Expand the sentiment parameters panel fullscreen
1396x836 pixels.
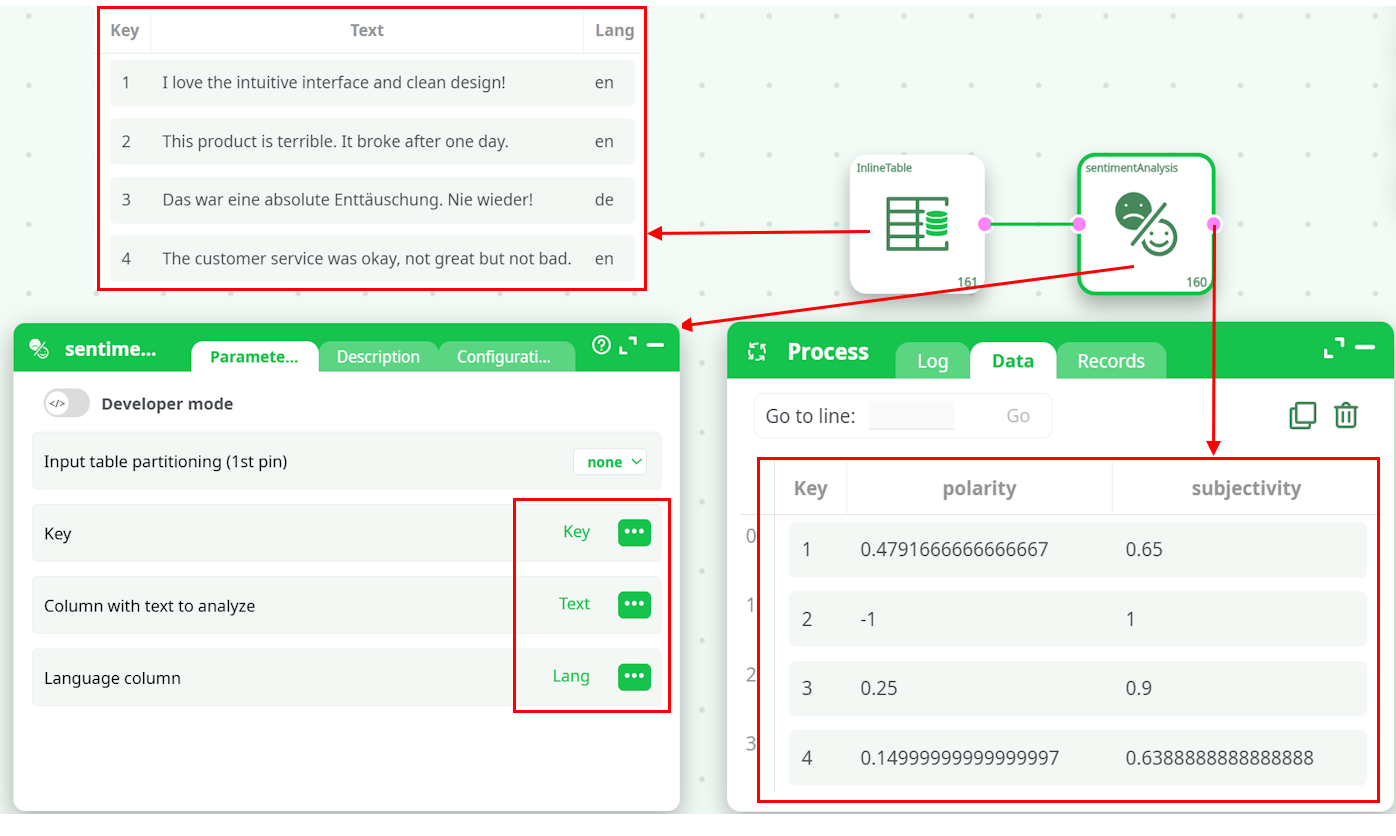coord(628,345)
